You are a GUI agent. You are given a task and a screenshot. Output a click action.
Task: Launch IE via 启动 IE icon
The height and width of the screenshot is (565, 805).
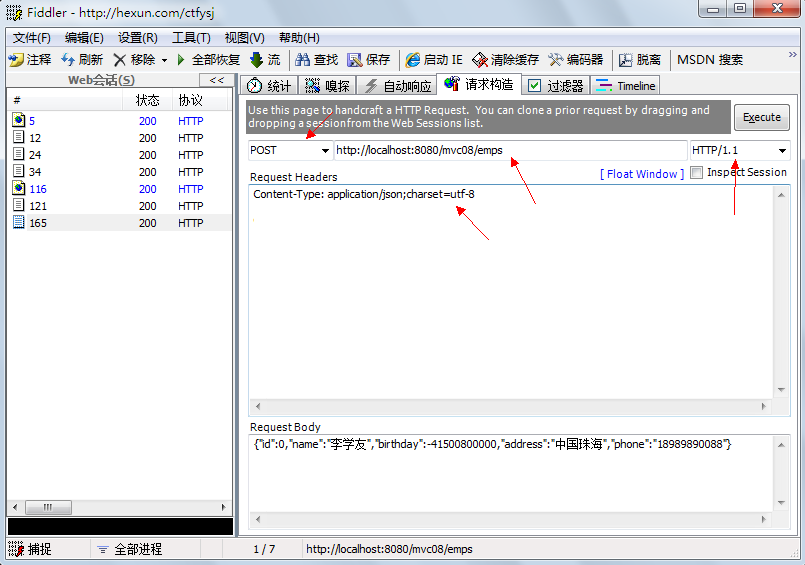[412, 60]
